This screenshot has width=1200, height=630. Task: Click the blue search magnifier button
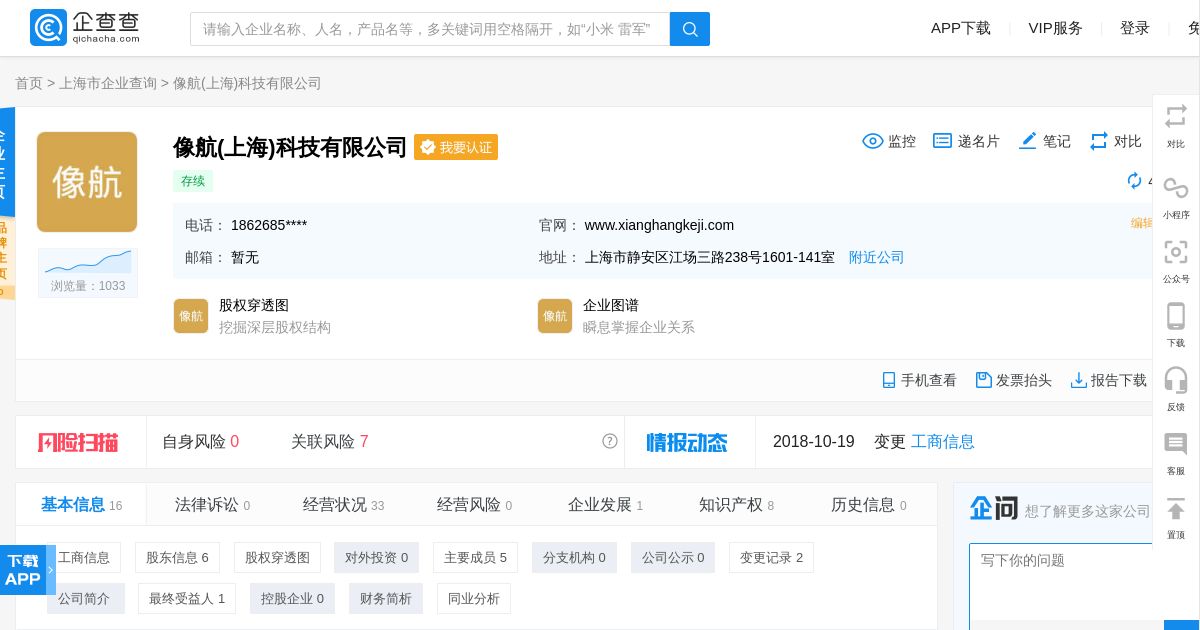point(690,29)
